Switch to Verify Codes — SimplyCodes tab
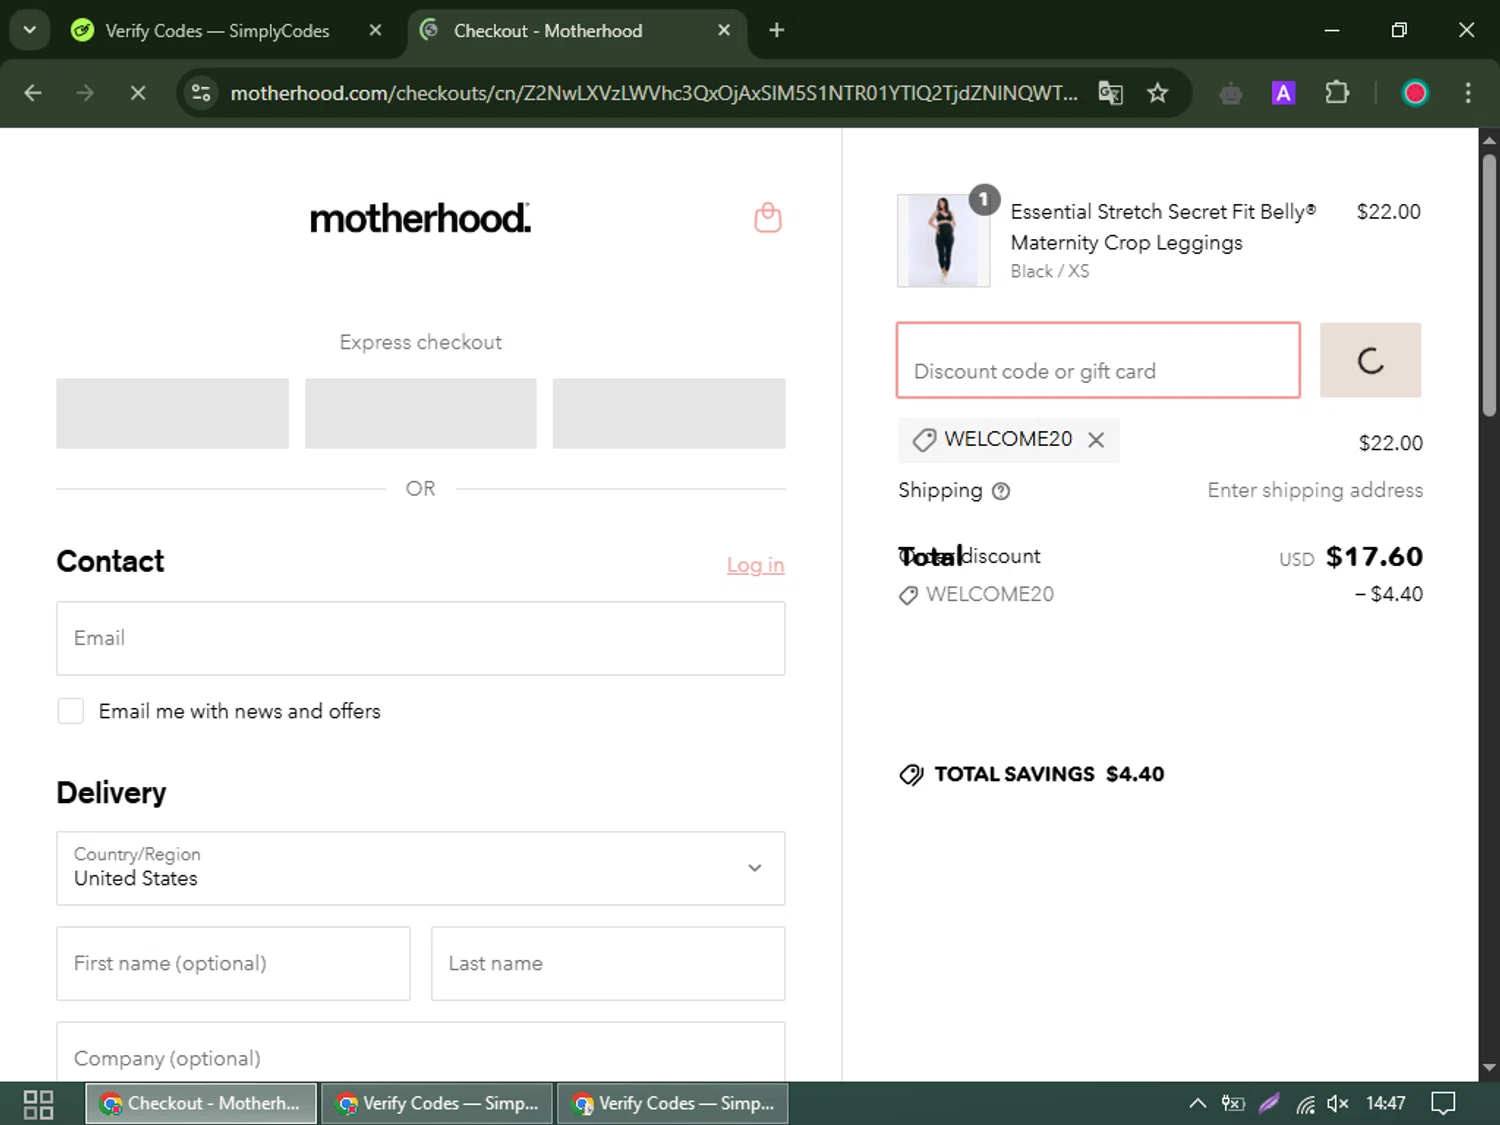The height and width of the screenshot is (1125, 1500). pyautogui.click(x=215, y=31)
